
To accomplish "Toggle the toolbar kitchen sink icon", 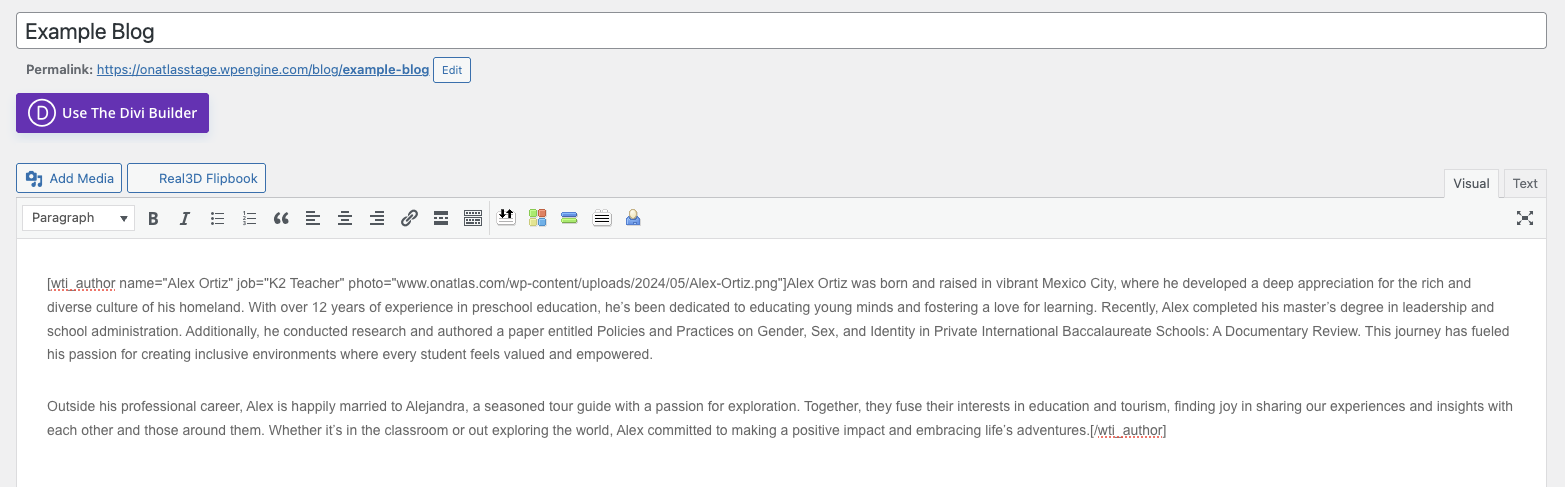I will (x=473, y=218).
